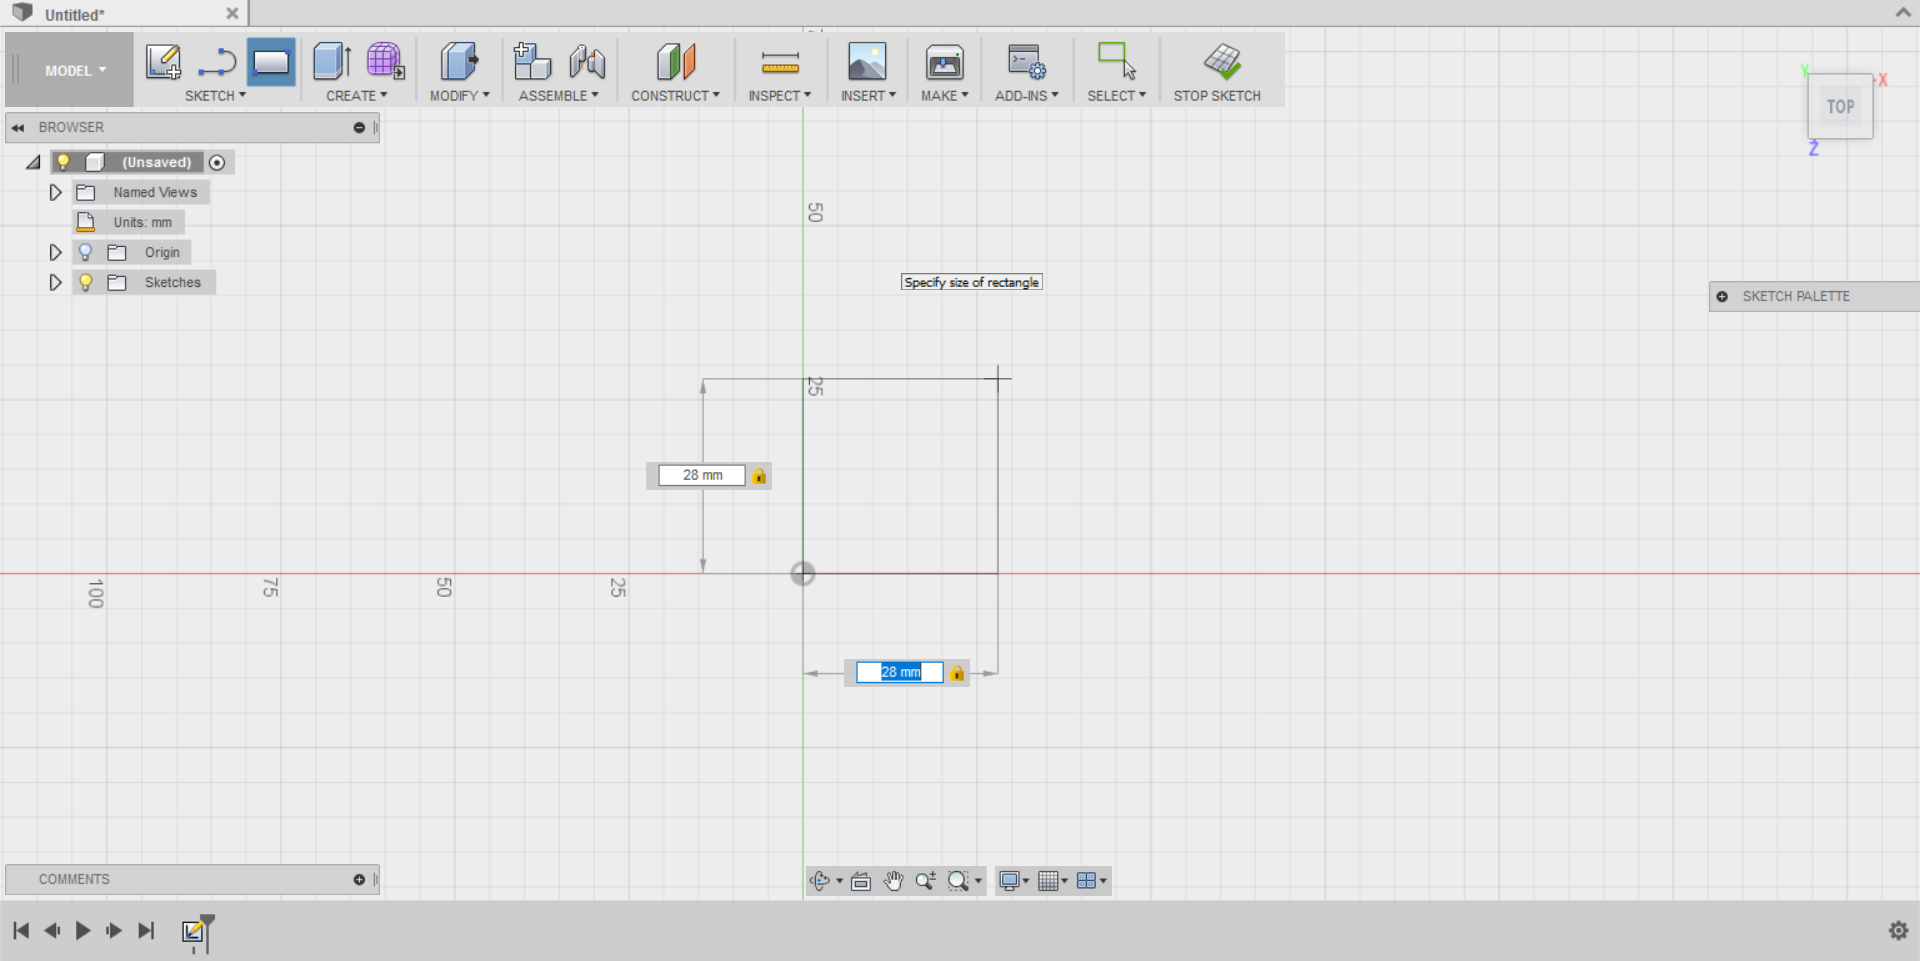Viewport: 1920px width, 961px height.
Task: Click STOP SKETCH label
Action: point(1217,96)
